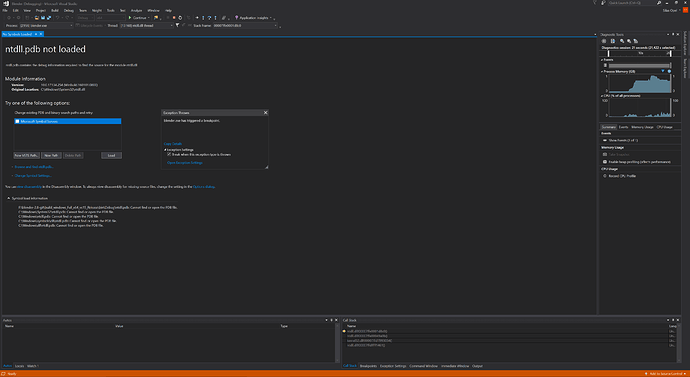The width and height of the screenshot is (690, 377).
Task: Click Add to Source Control in status bar
Action: 666,373
